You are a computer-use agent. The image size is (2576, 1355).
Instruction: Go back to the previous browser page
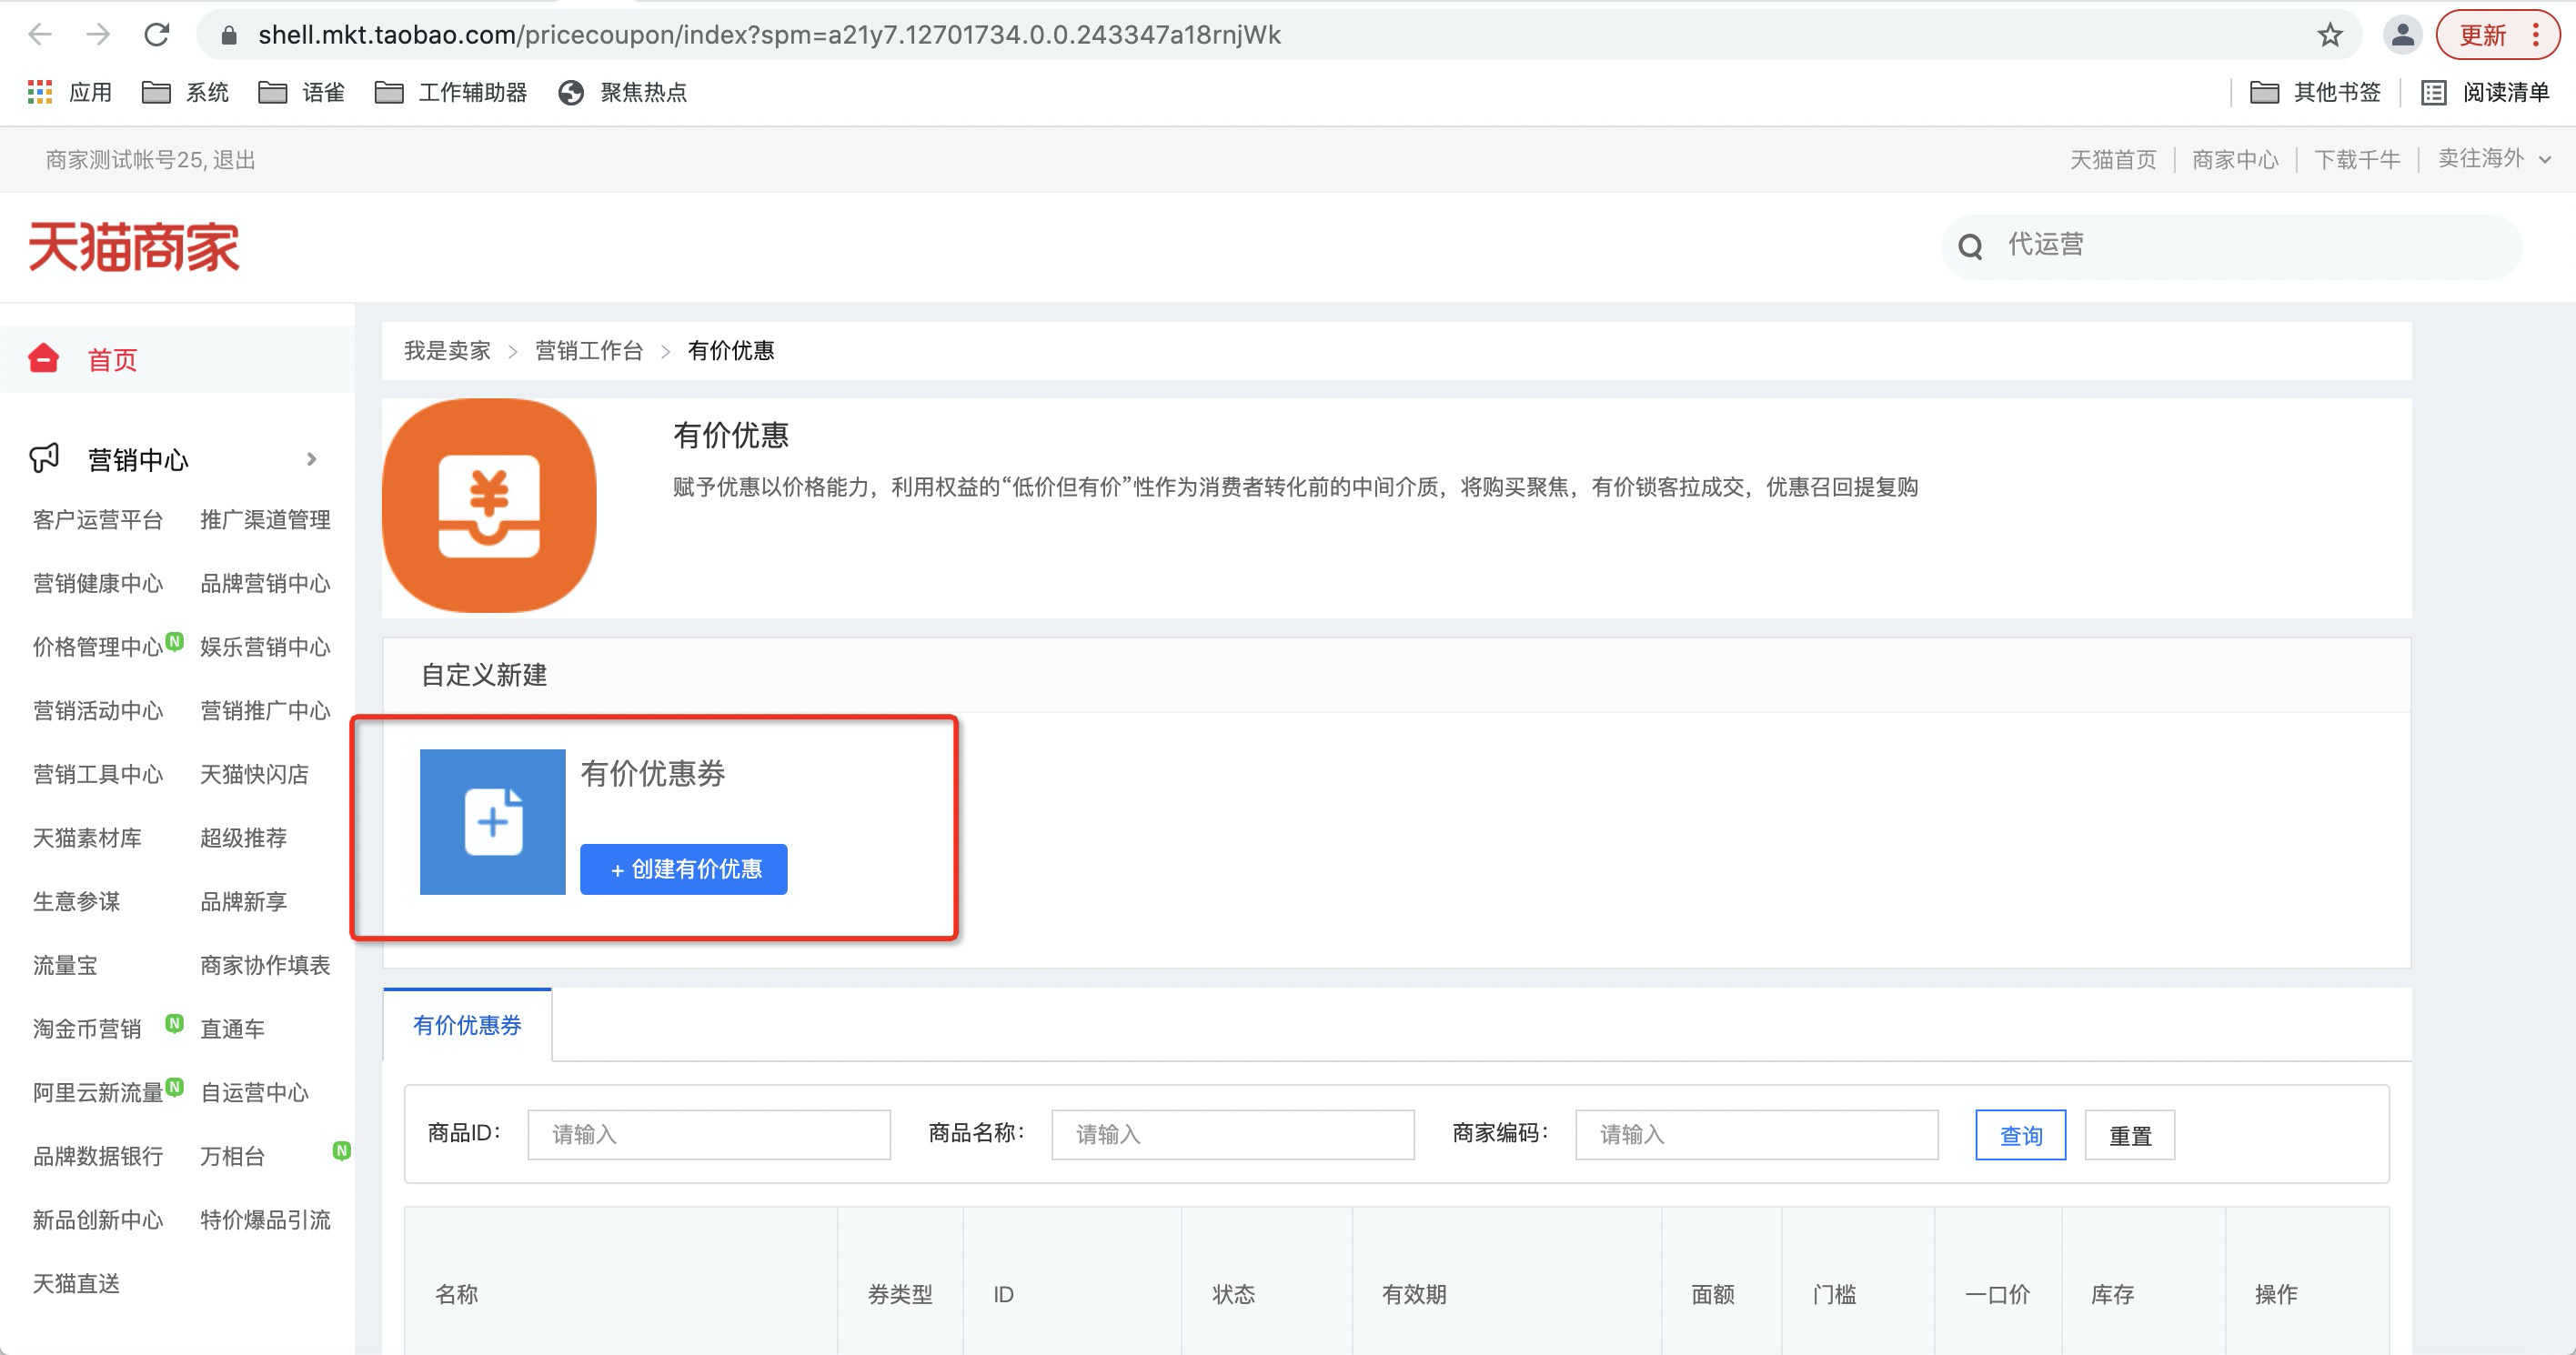[40, 35]
